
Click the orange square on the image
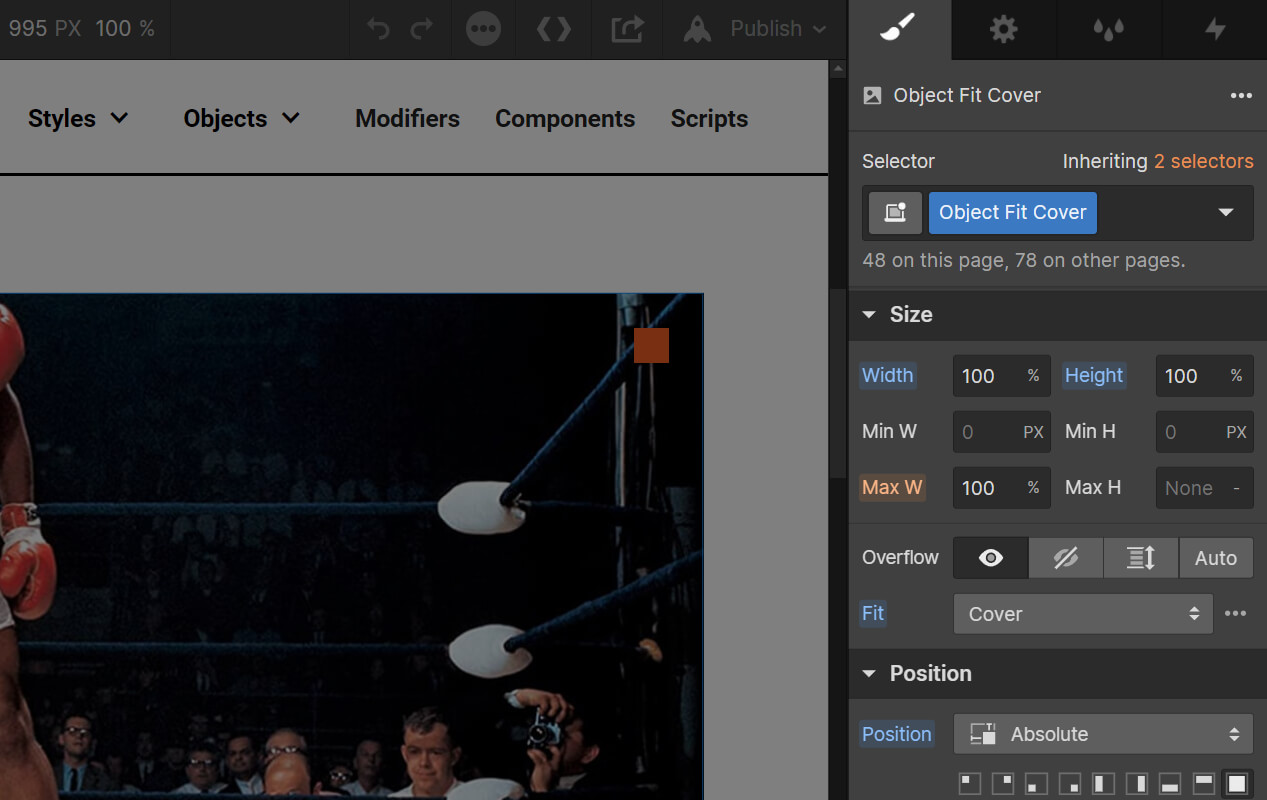[x=651, y=345]
